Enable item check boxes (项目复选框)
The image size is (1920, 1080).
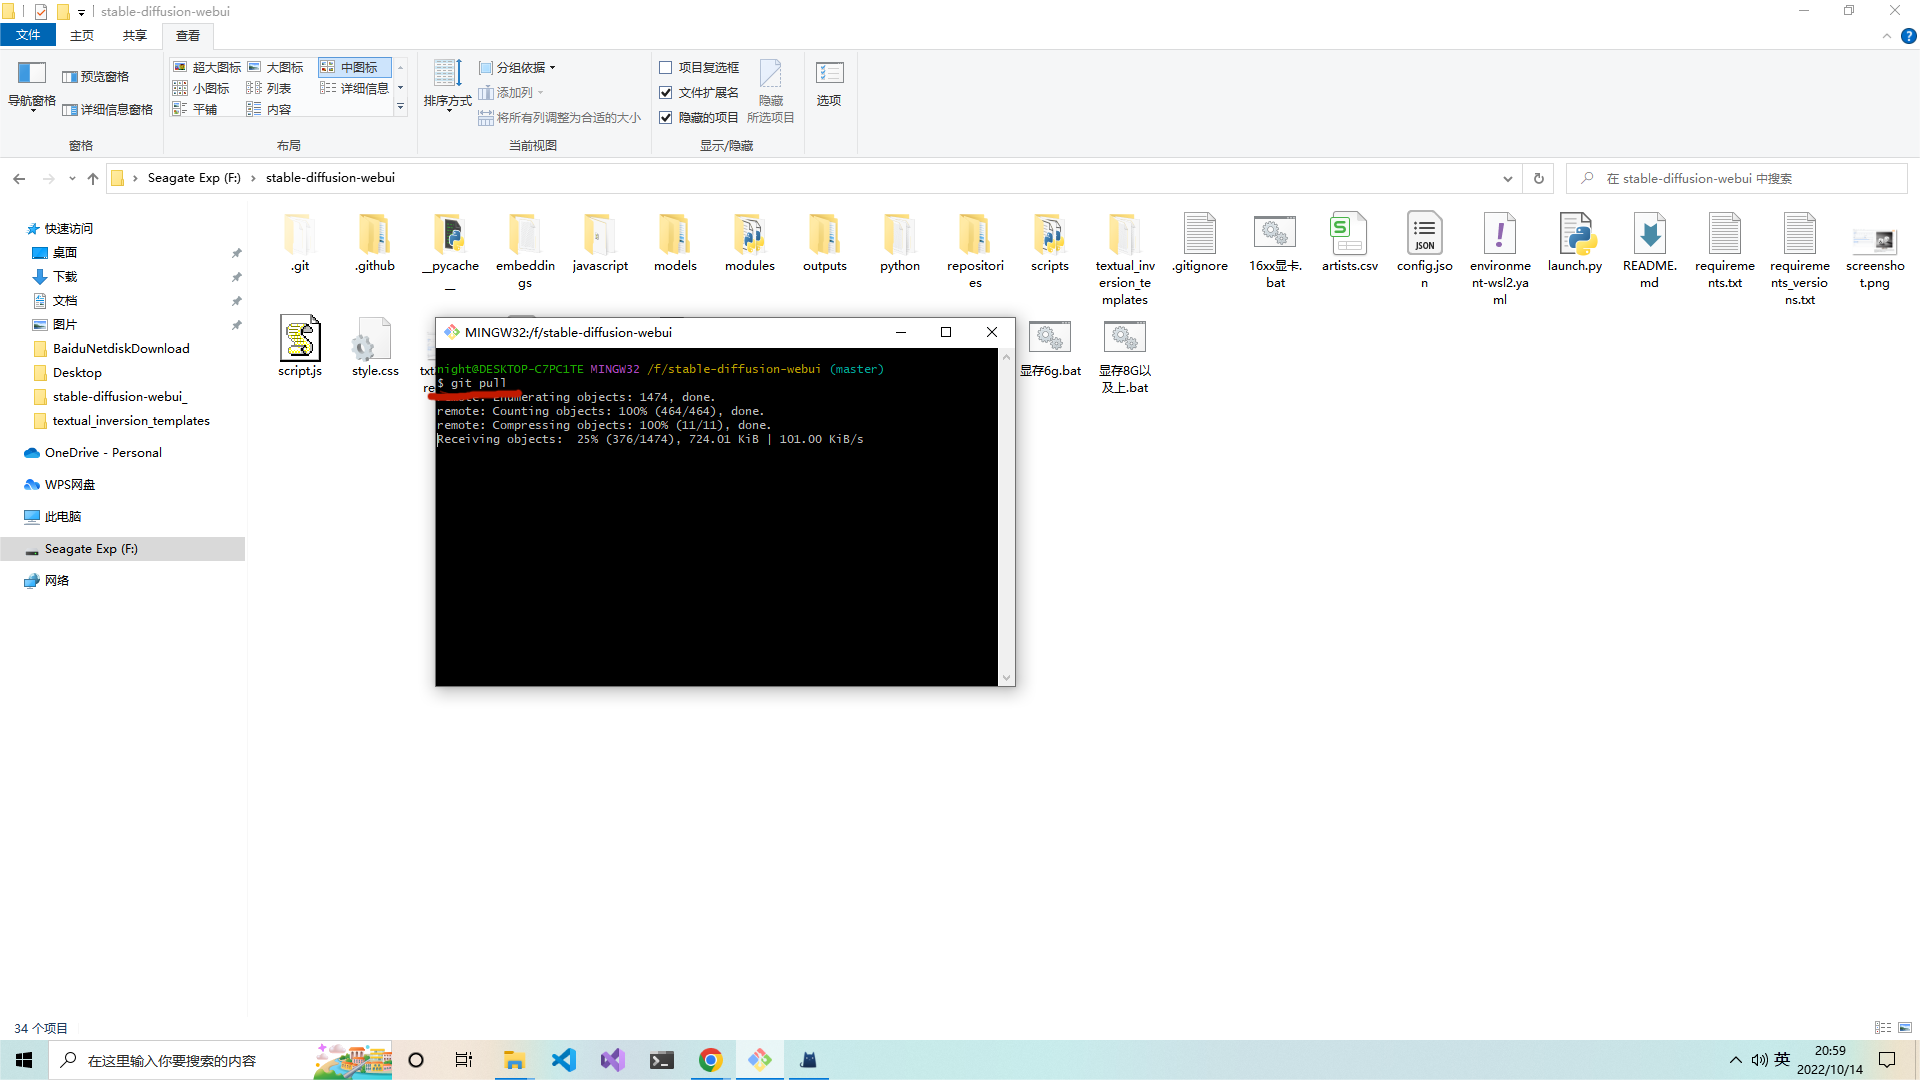[x=666, y=67]
